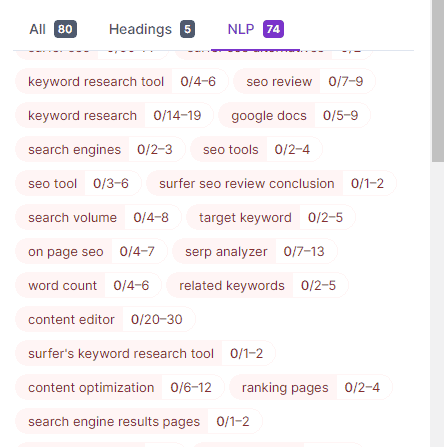Click 'search engine results pages' chip
Viewport: 444px width, 447px height.
[x=139, y=421]
